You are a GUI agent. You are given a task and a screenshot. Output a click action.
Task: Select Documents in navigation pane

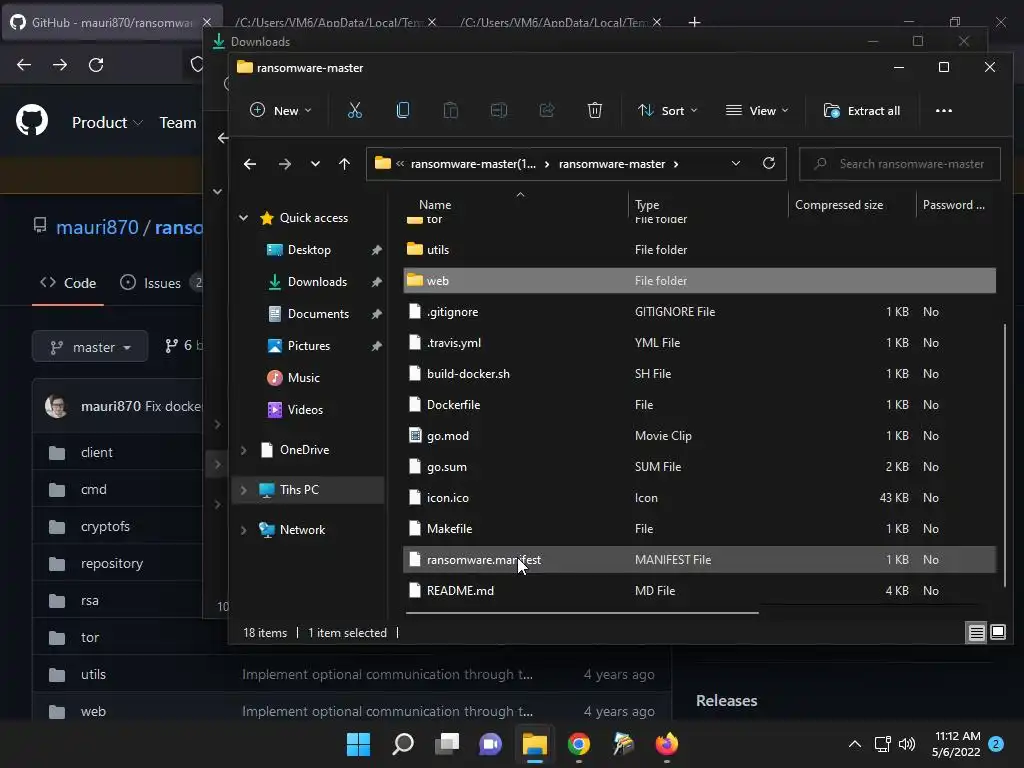318,313
